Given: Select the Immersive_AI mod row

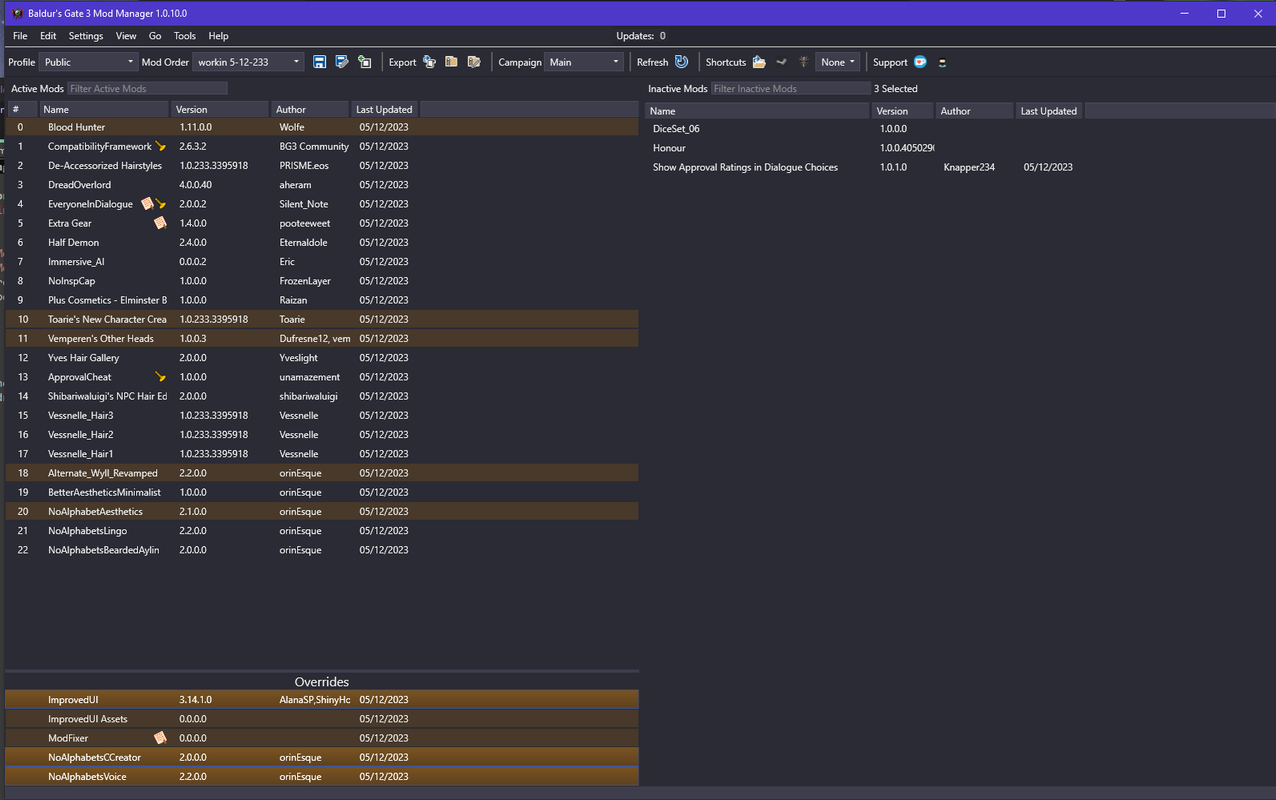Looking at the screenshot, I should (x=322, y=262).
